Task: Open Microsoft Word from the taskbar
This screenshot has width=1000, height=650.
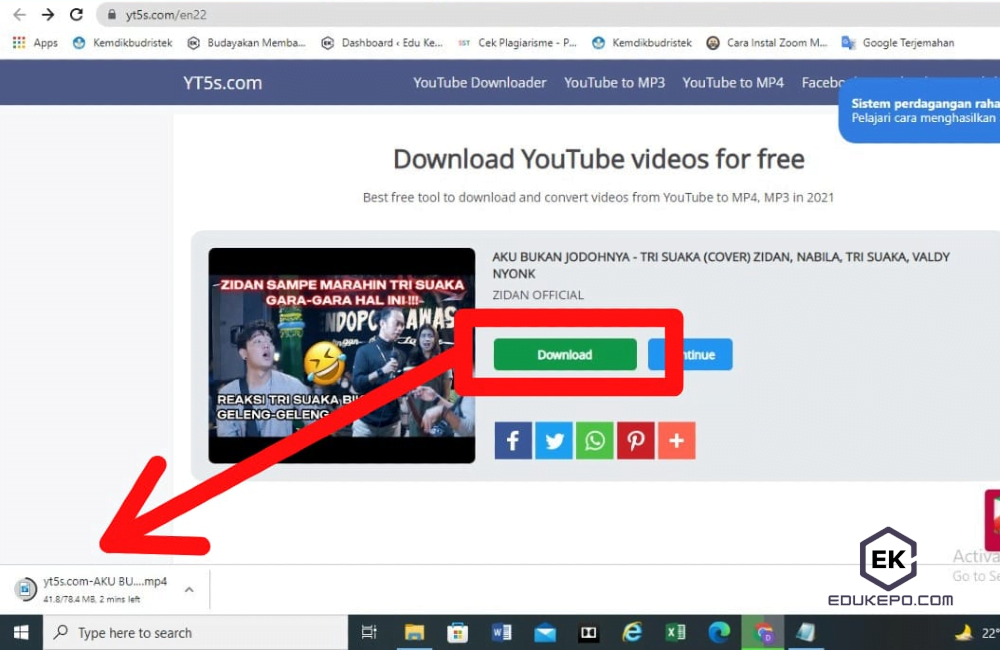Action: pyautogui.click(x=501, y=632)
